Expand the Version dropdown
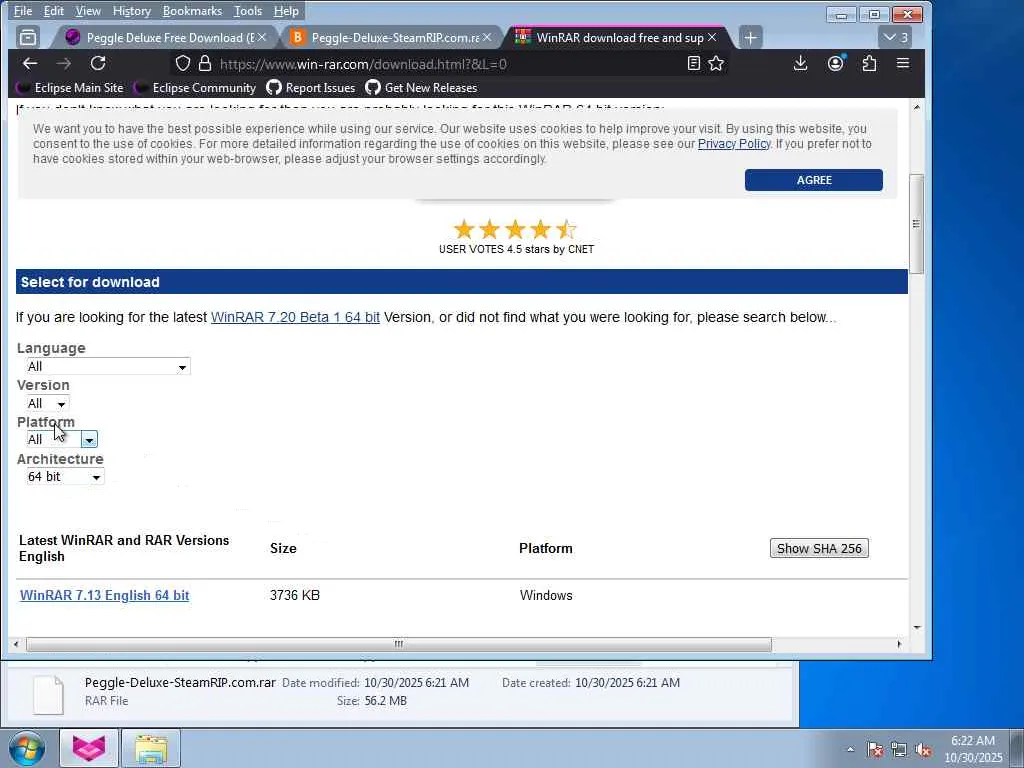1024x768 pixels. click(47, 404)
